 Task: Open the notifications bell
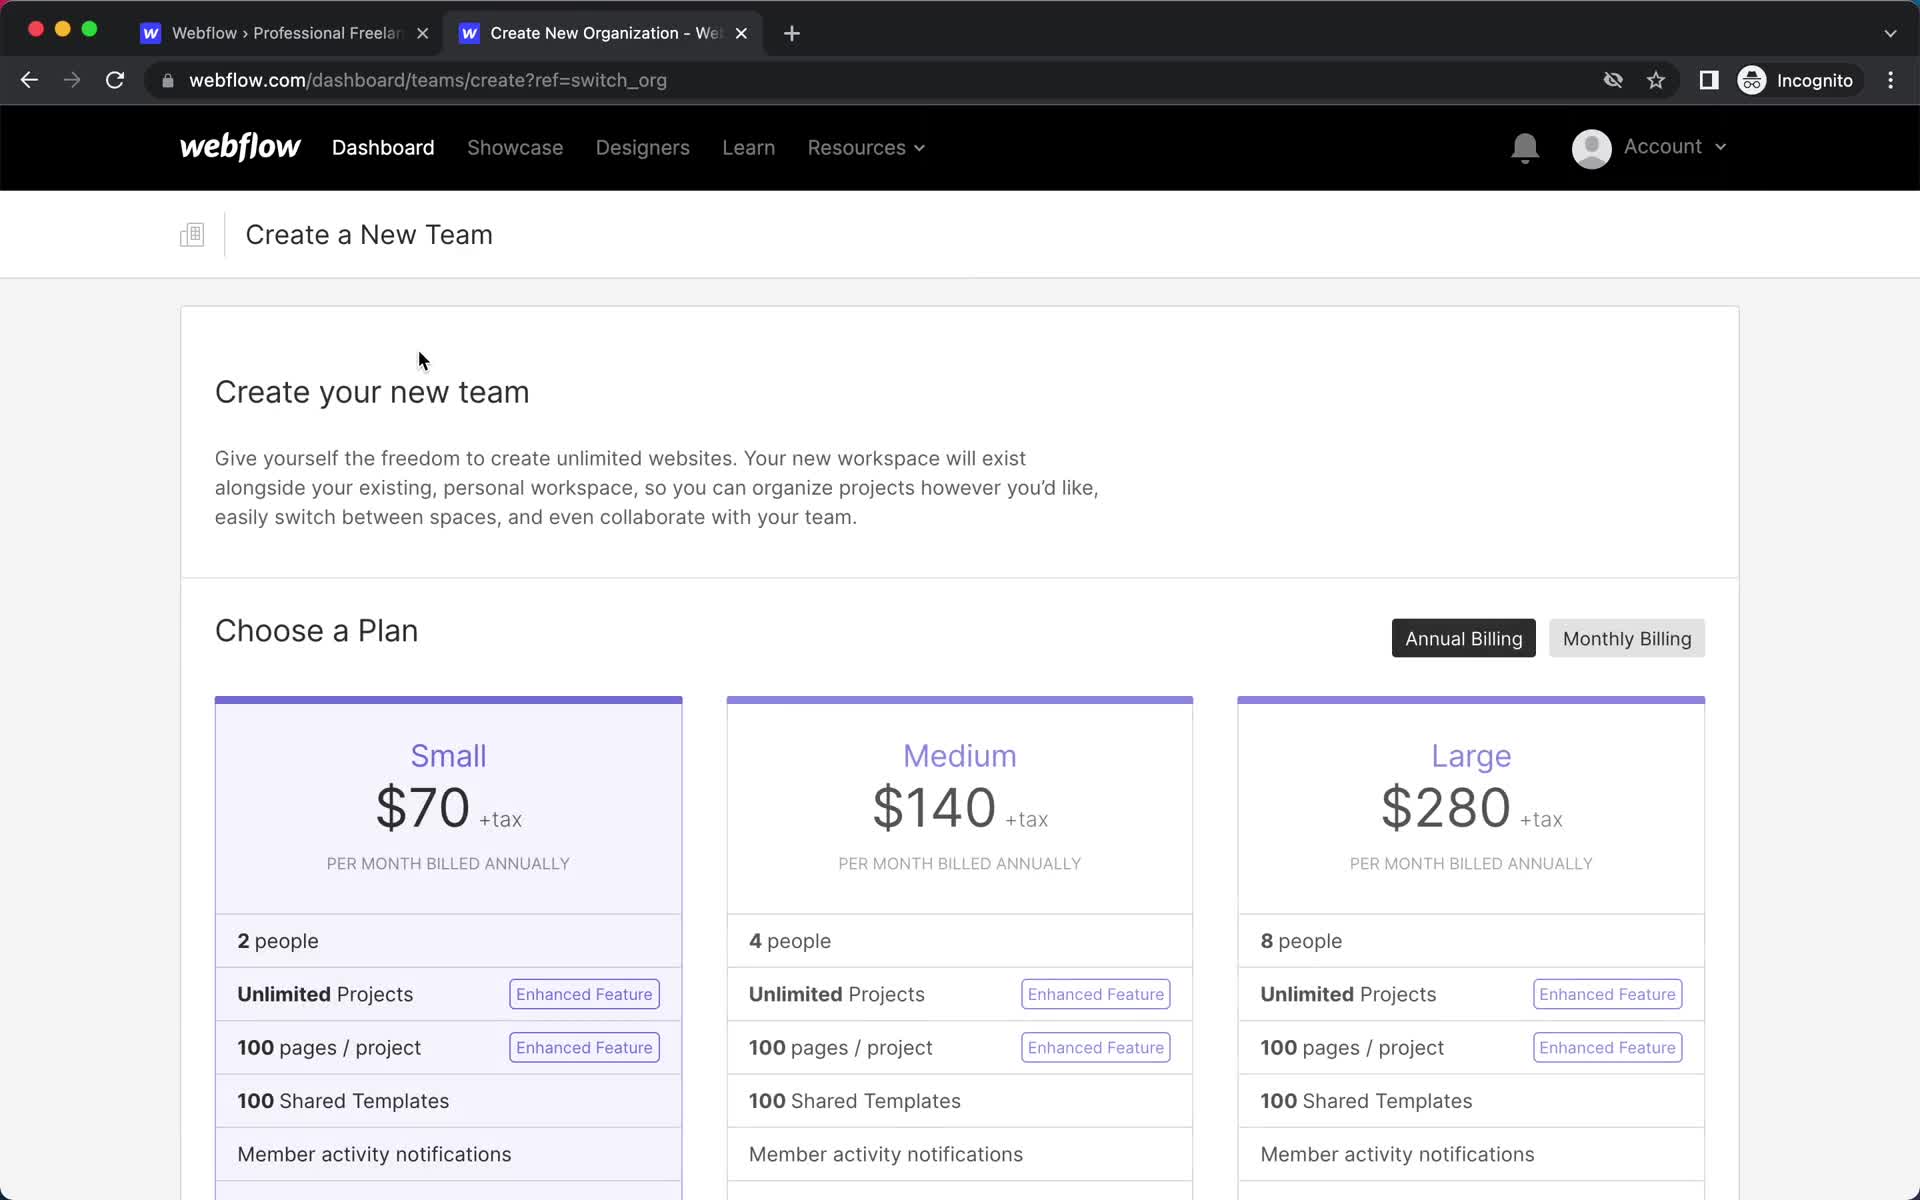pos(1524,148)
